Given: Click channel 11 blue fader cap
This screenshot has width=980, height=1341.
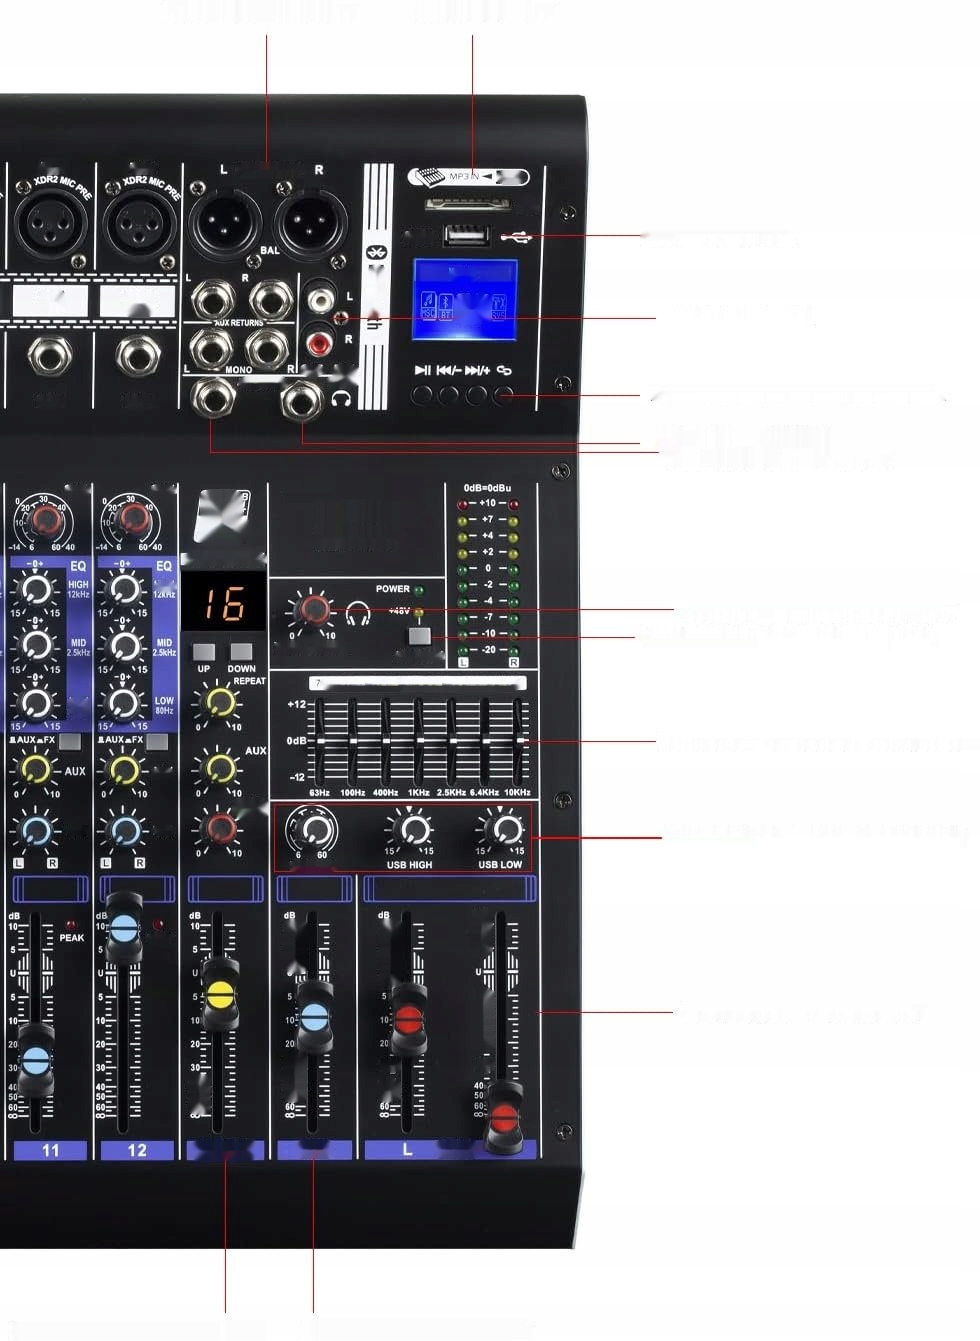Looking at the screenshot, I should point(37,1061).
